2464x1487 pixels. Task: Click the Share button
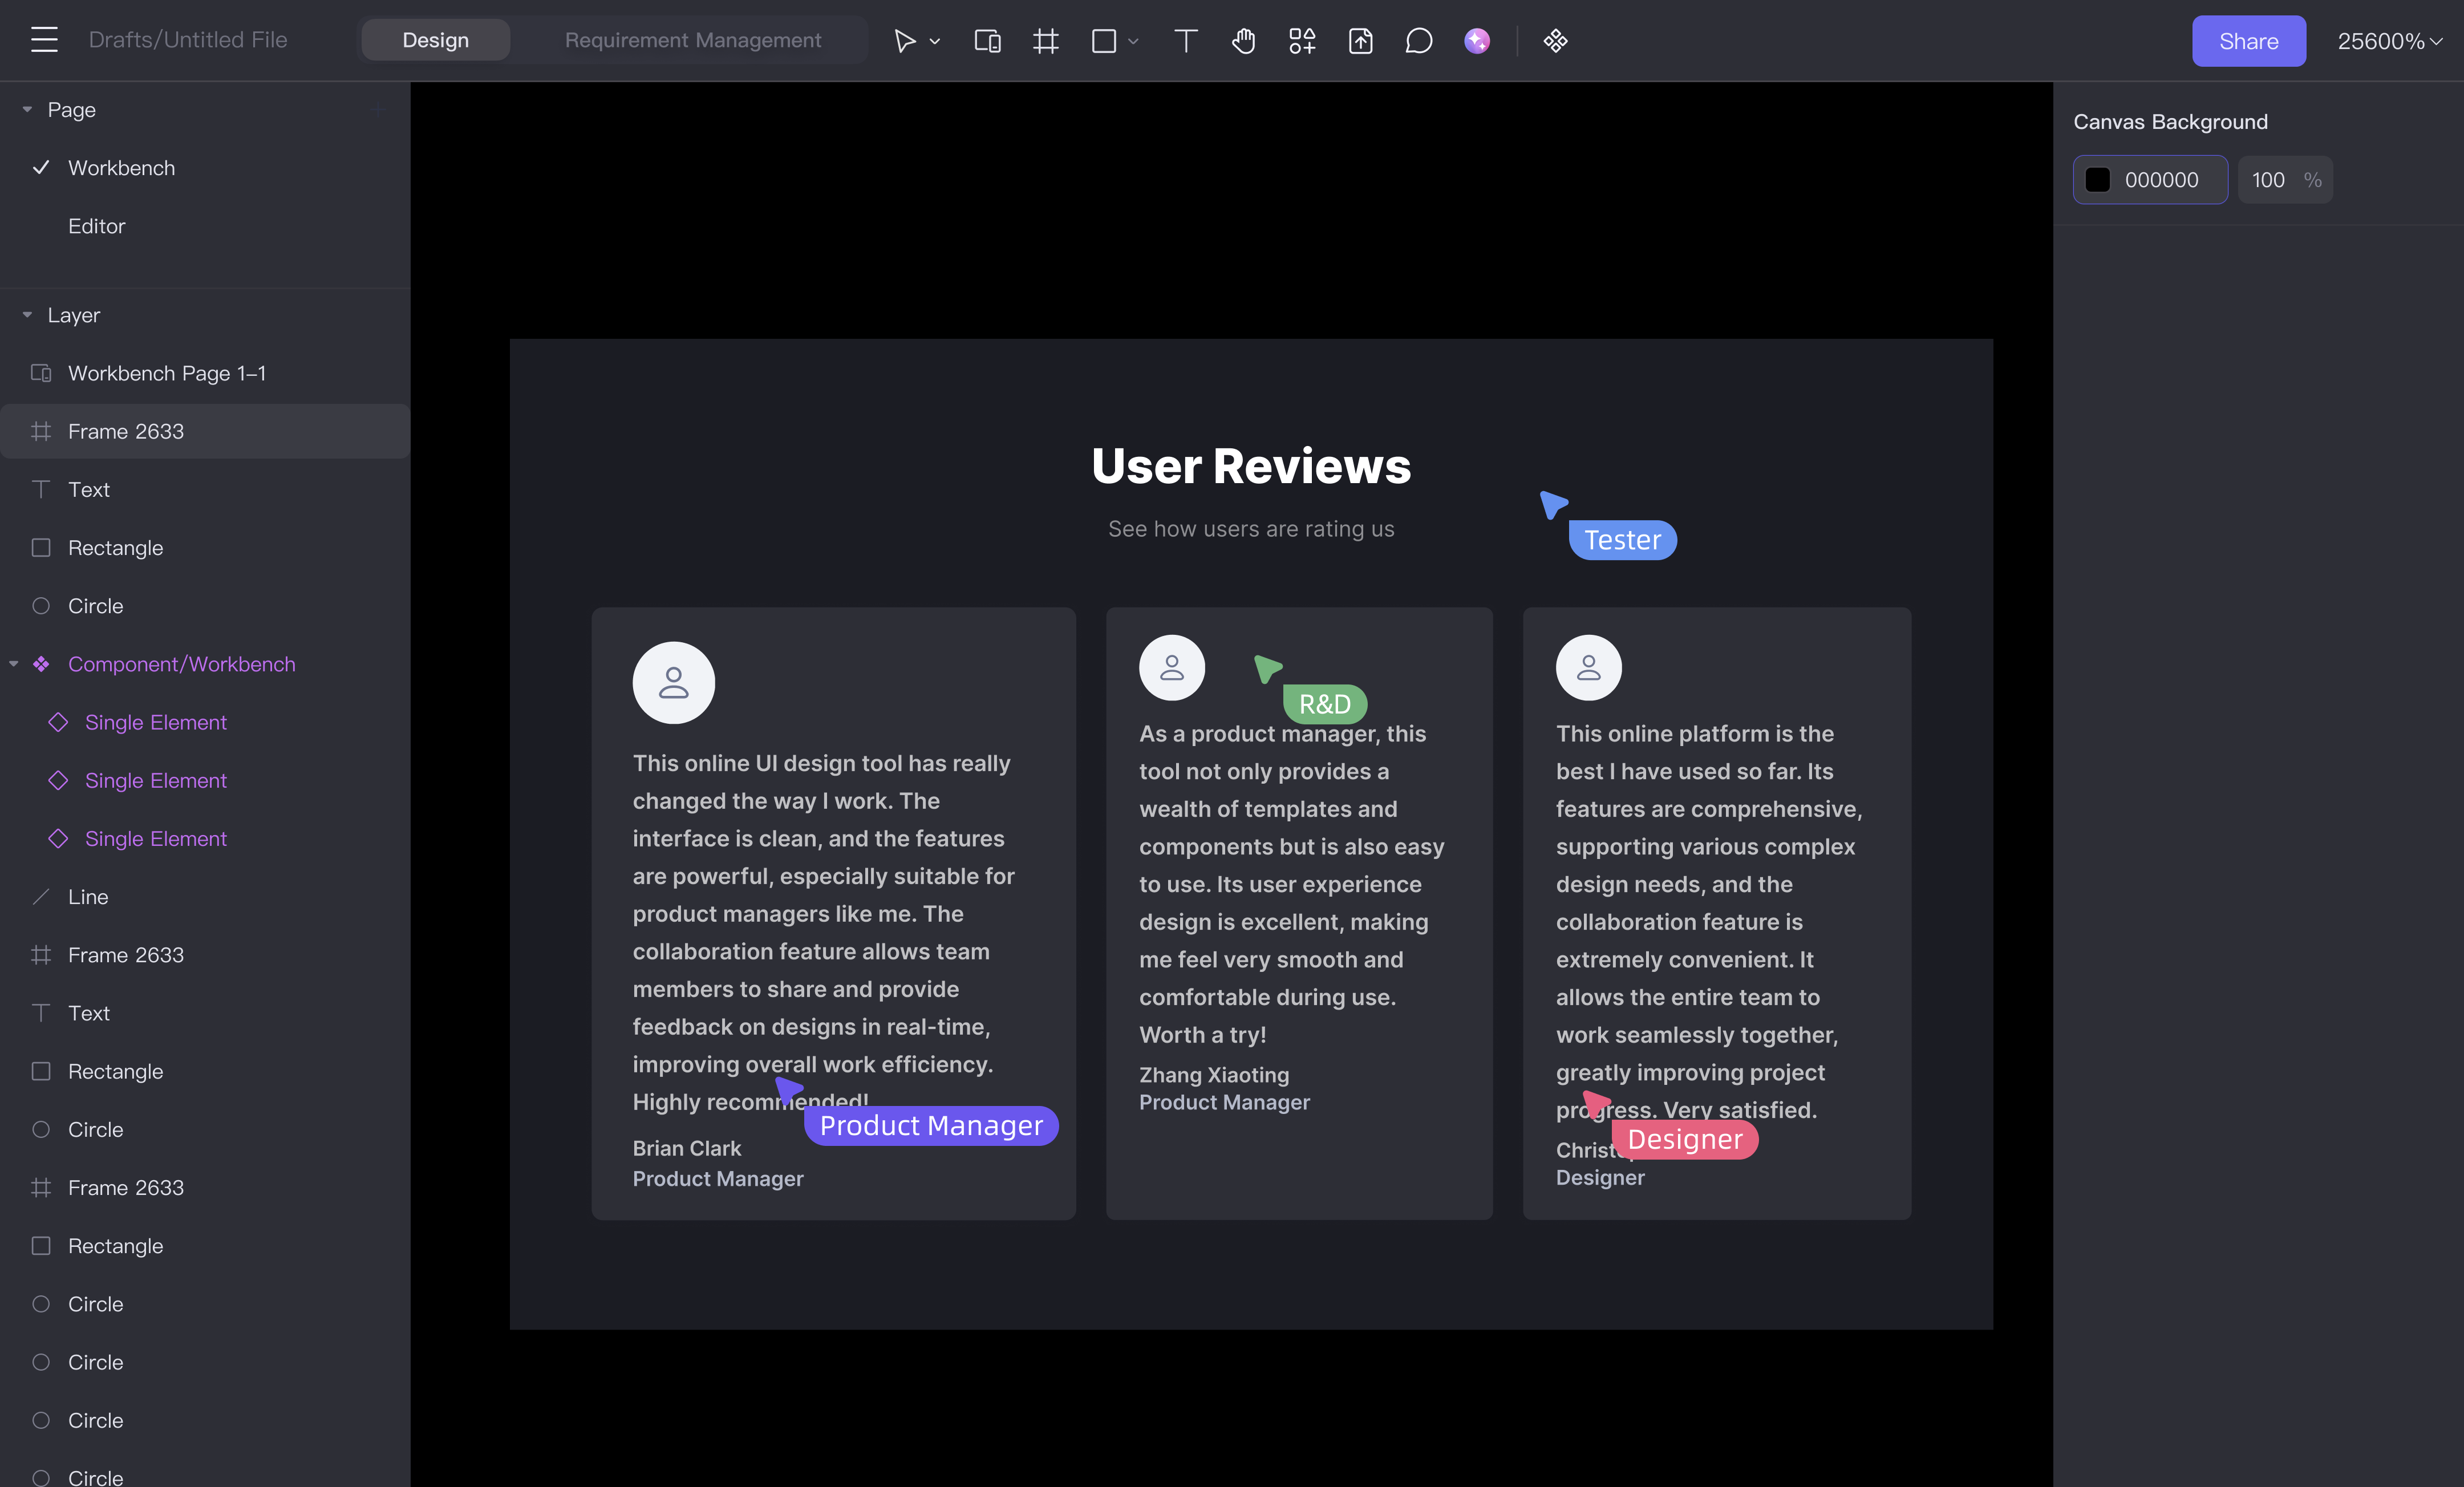pos(2248,41)
